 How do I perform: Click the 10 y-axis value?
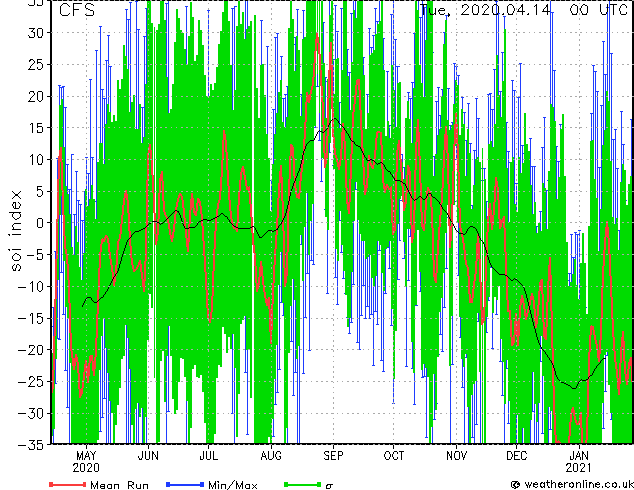37,160
